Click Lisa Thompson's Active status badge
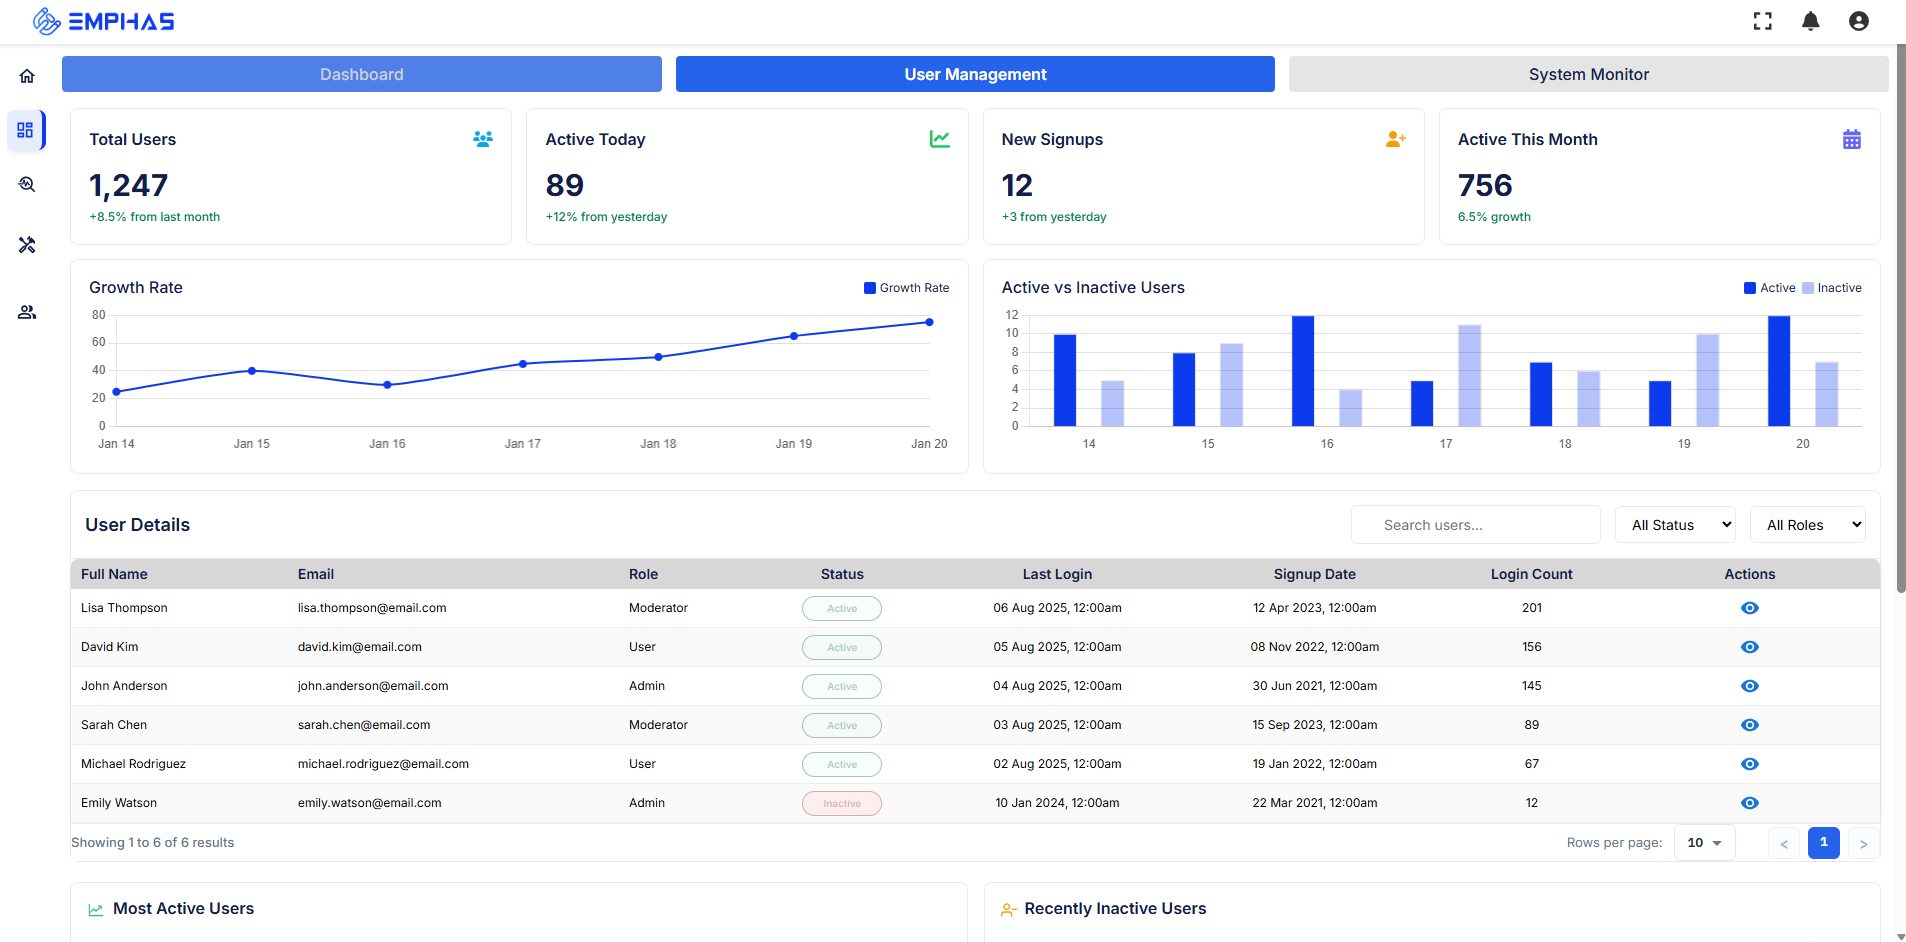 842,608
